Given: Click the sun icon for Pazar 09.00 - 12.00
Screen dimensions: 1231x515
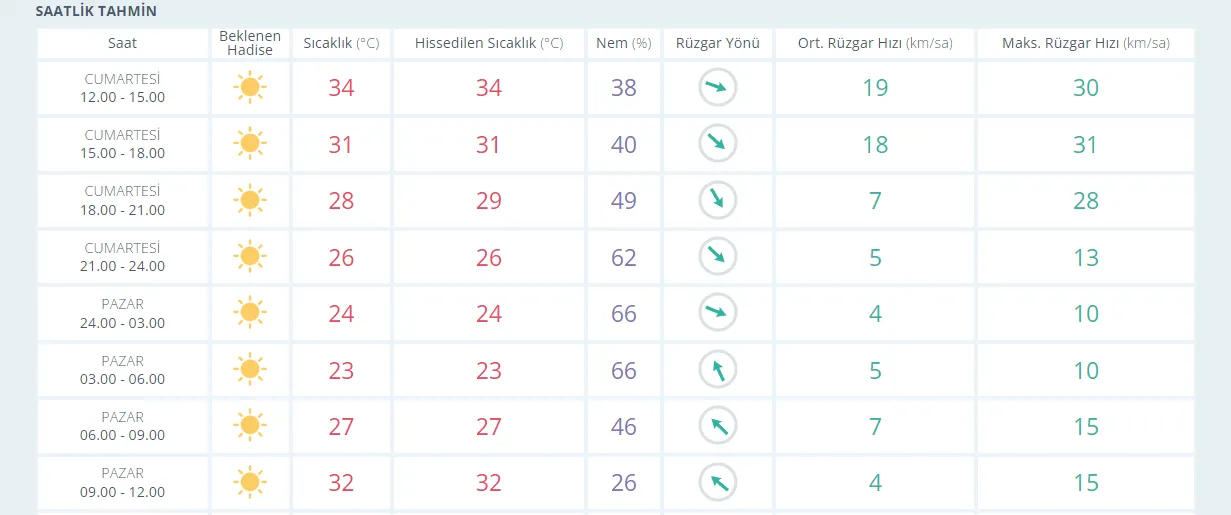Looking at the screenshot, I should tap(250, 484).
